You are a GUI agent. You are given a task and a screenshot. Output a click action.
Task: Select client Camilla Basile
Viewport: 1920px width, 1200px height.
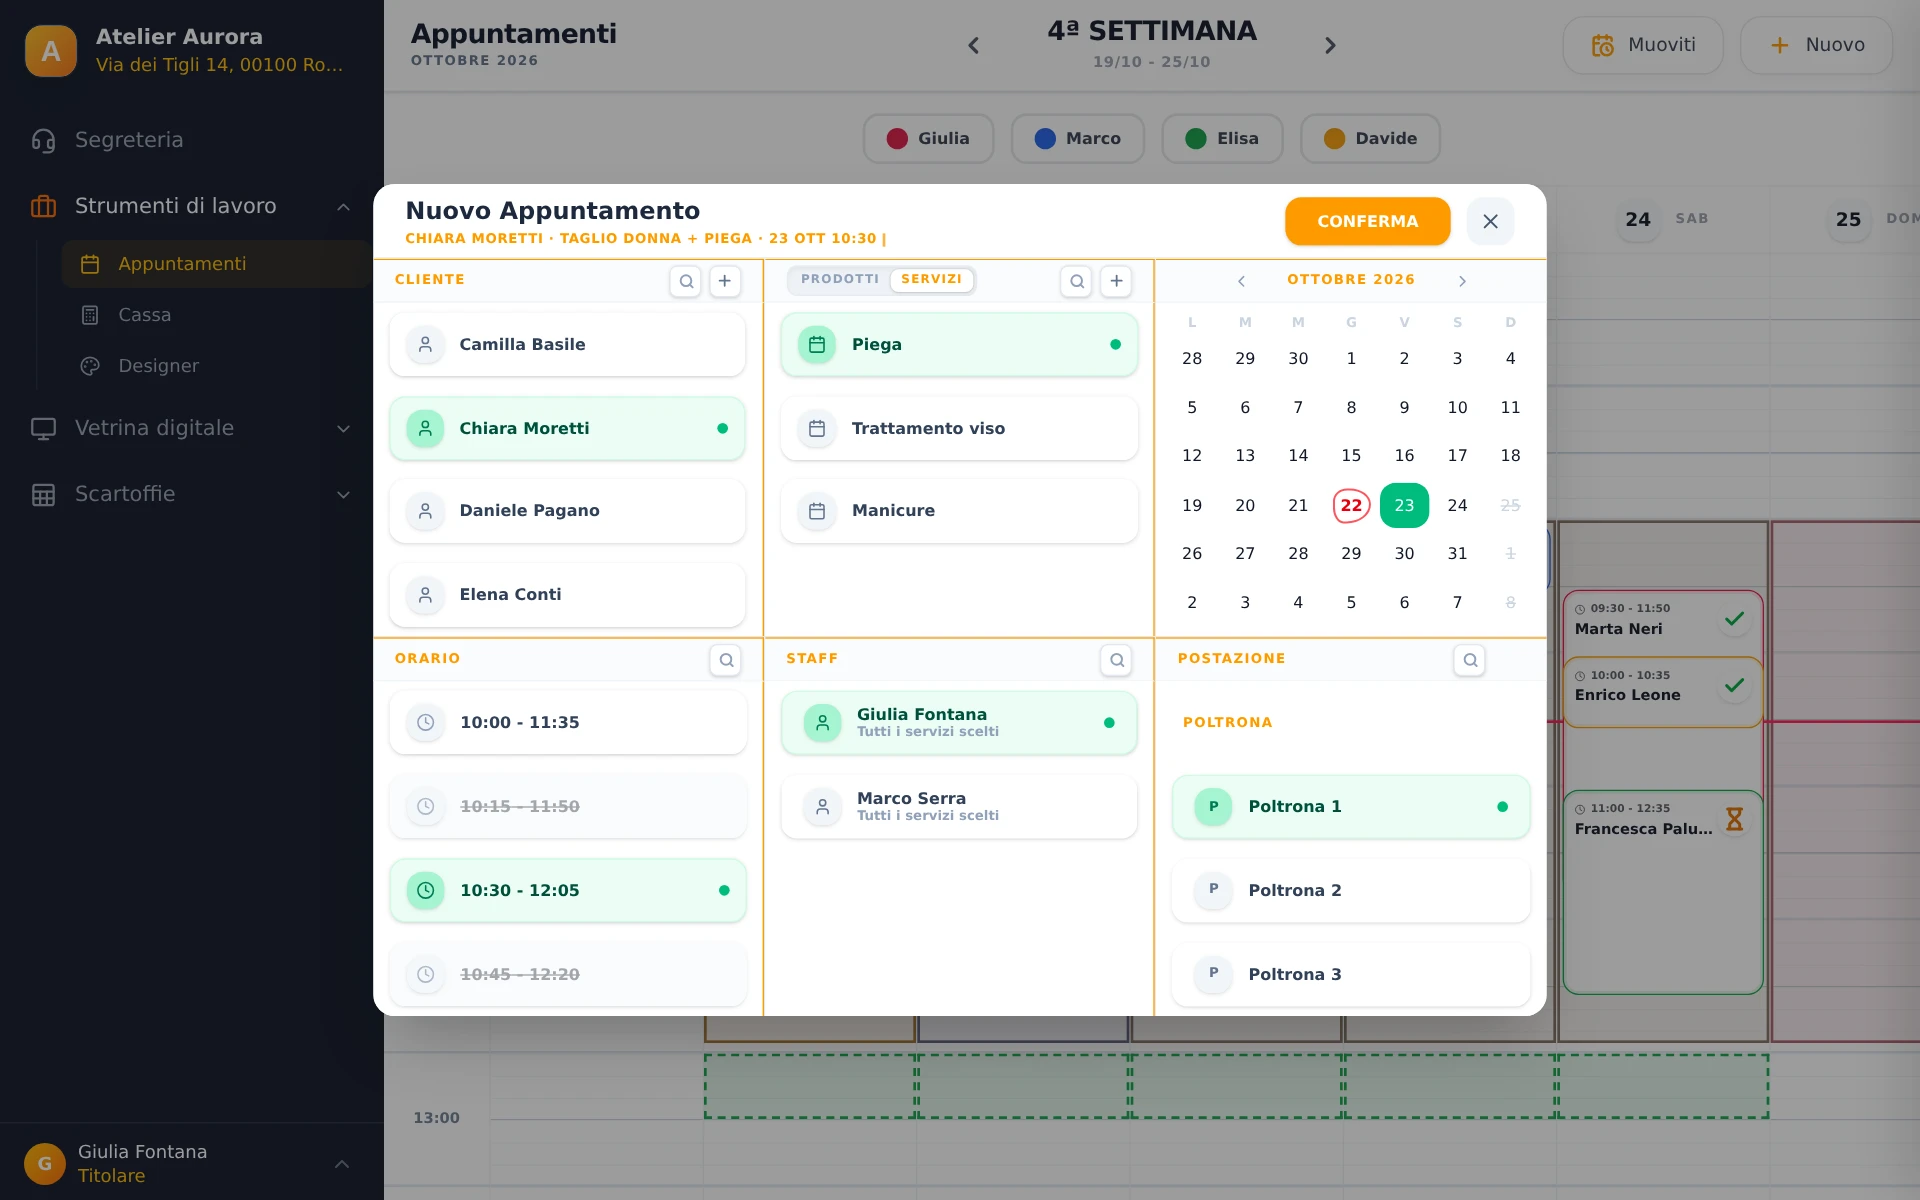point(567,344)
